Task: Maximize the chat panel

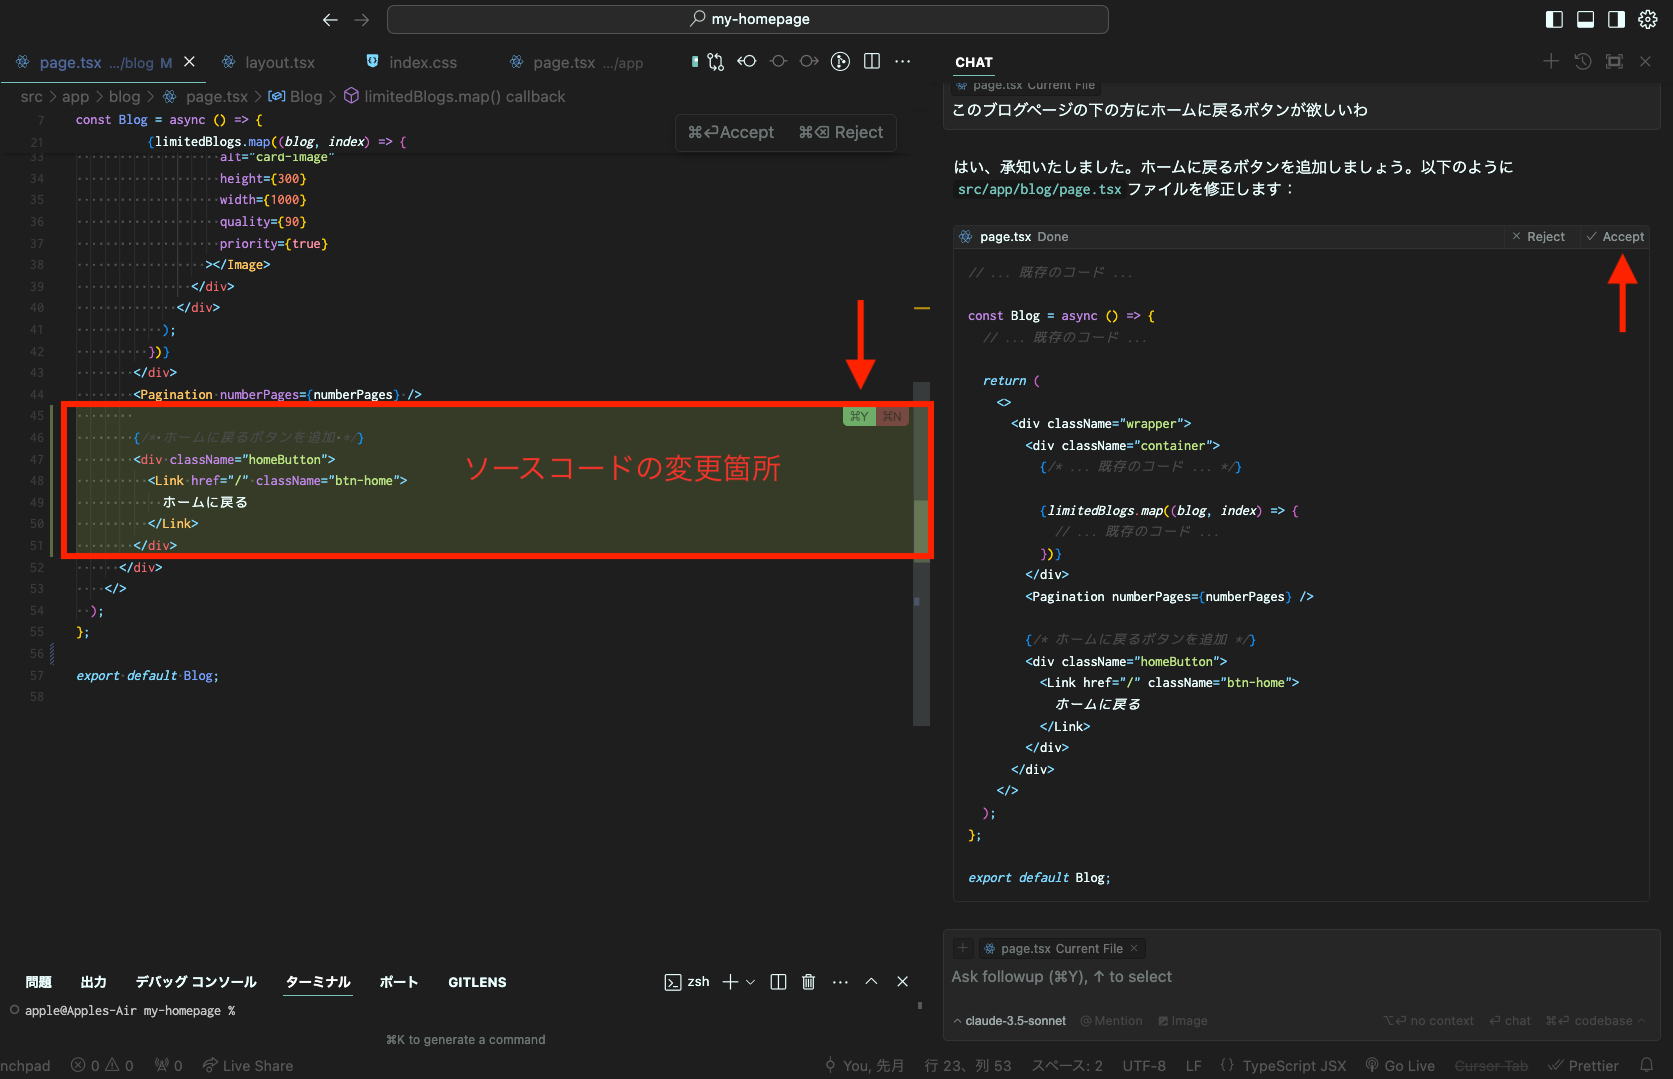Action: (1614, 62)
